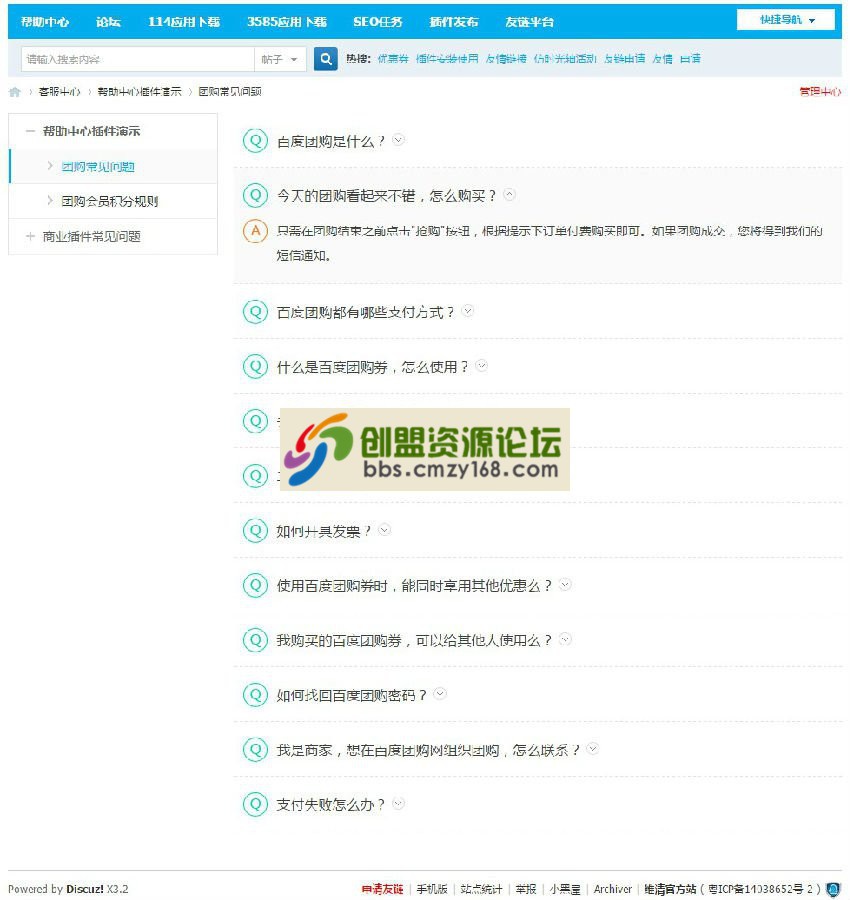Collapse 帮助中心插件演示 using the minus icon
This screenshot has width=850, height=900.
pos(30,131)
